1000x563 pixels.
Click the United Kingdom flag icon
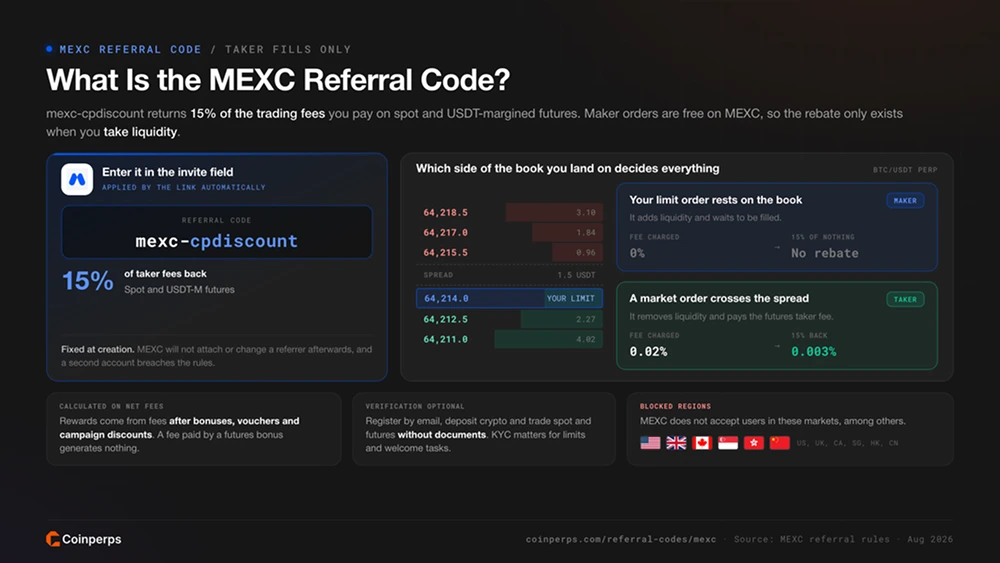tap(676, 442)
